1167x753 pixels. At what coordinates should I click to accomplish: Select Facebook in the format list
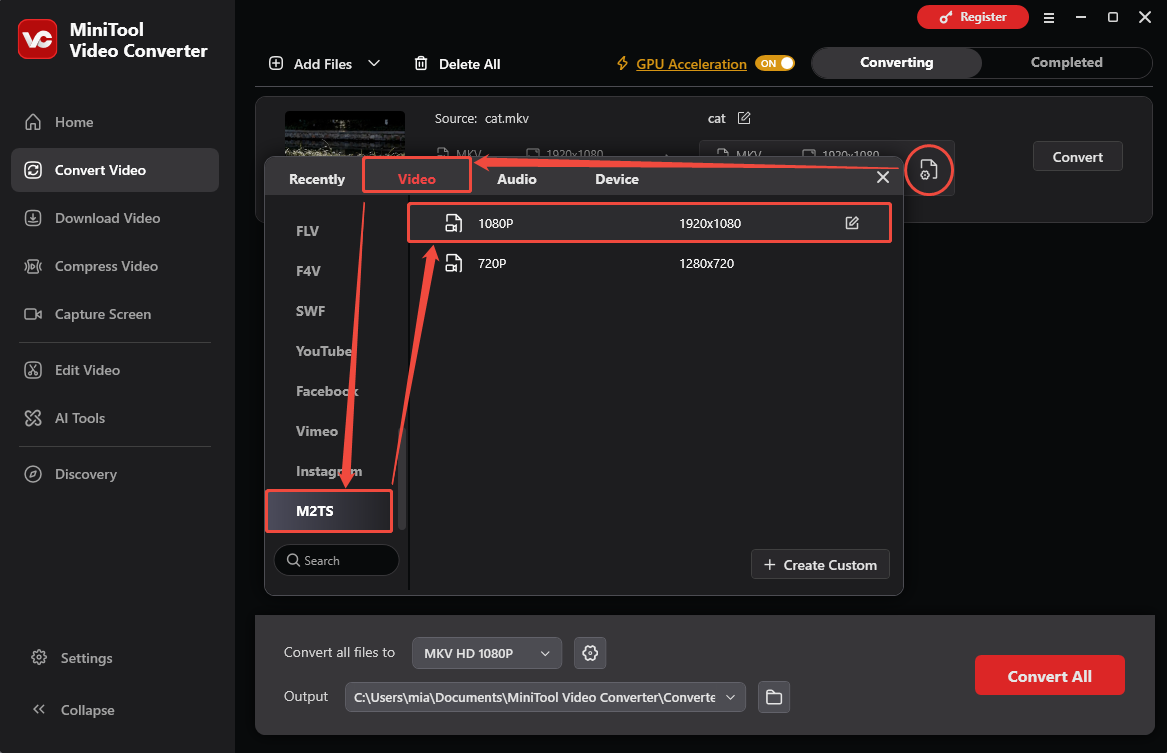click(327, 391)
